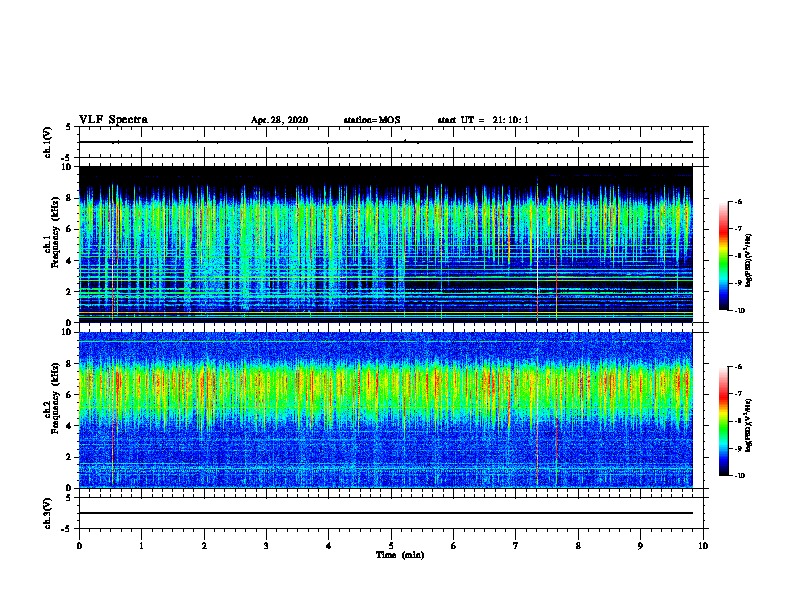
Task: Click the ch.2 frequency spectrogram panel
Action: click(386, 410)
